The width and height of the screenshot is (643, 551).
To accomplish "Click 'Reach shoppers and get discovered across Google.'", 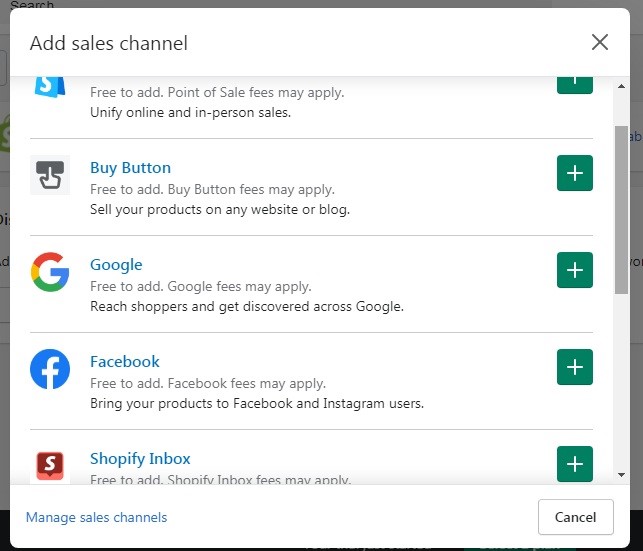I will coord(247,306).
